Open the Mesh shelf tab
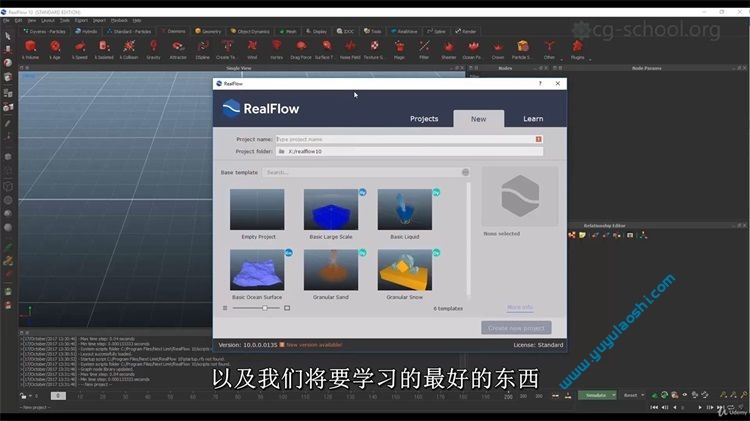Viewport: 750px width, 421px height. 288,32
